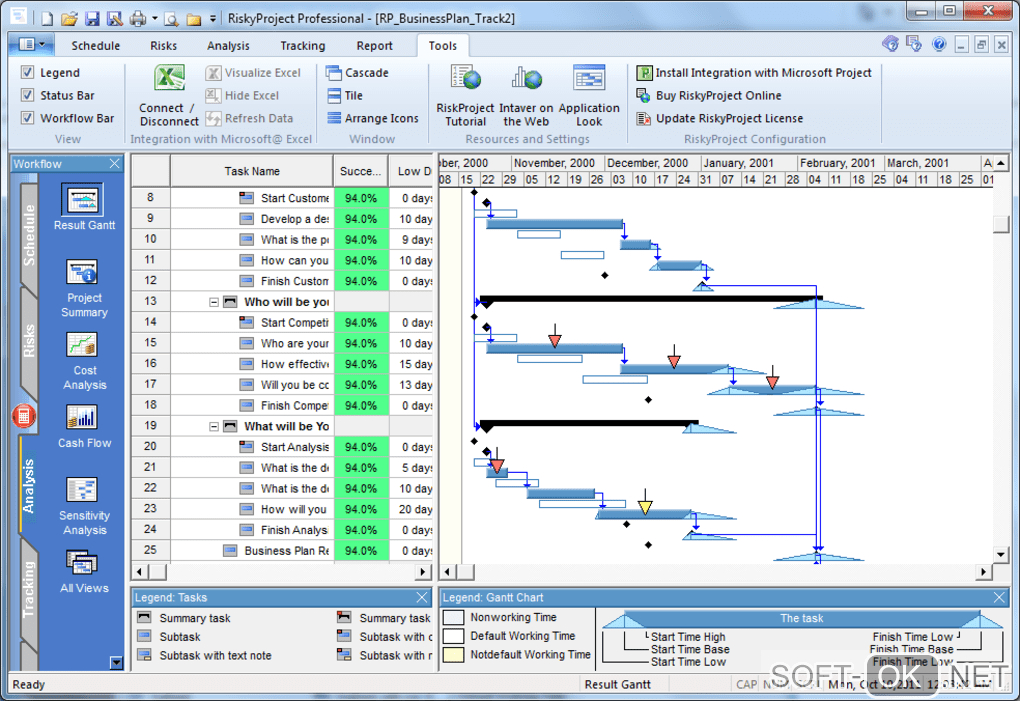The image size is (1020, 701).
Task: Click Update RiskyProject License
Action: 729,118
